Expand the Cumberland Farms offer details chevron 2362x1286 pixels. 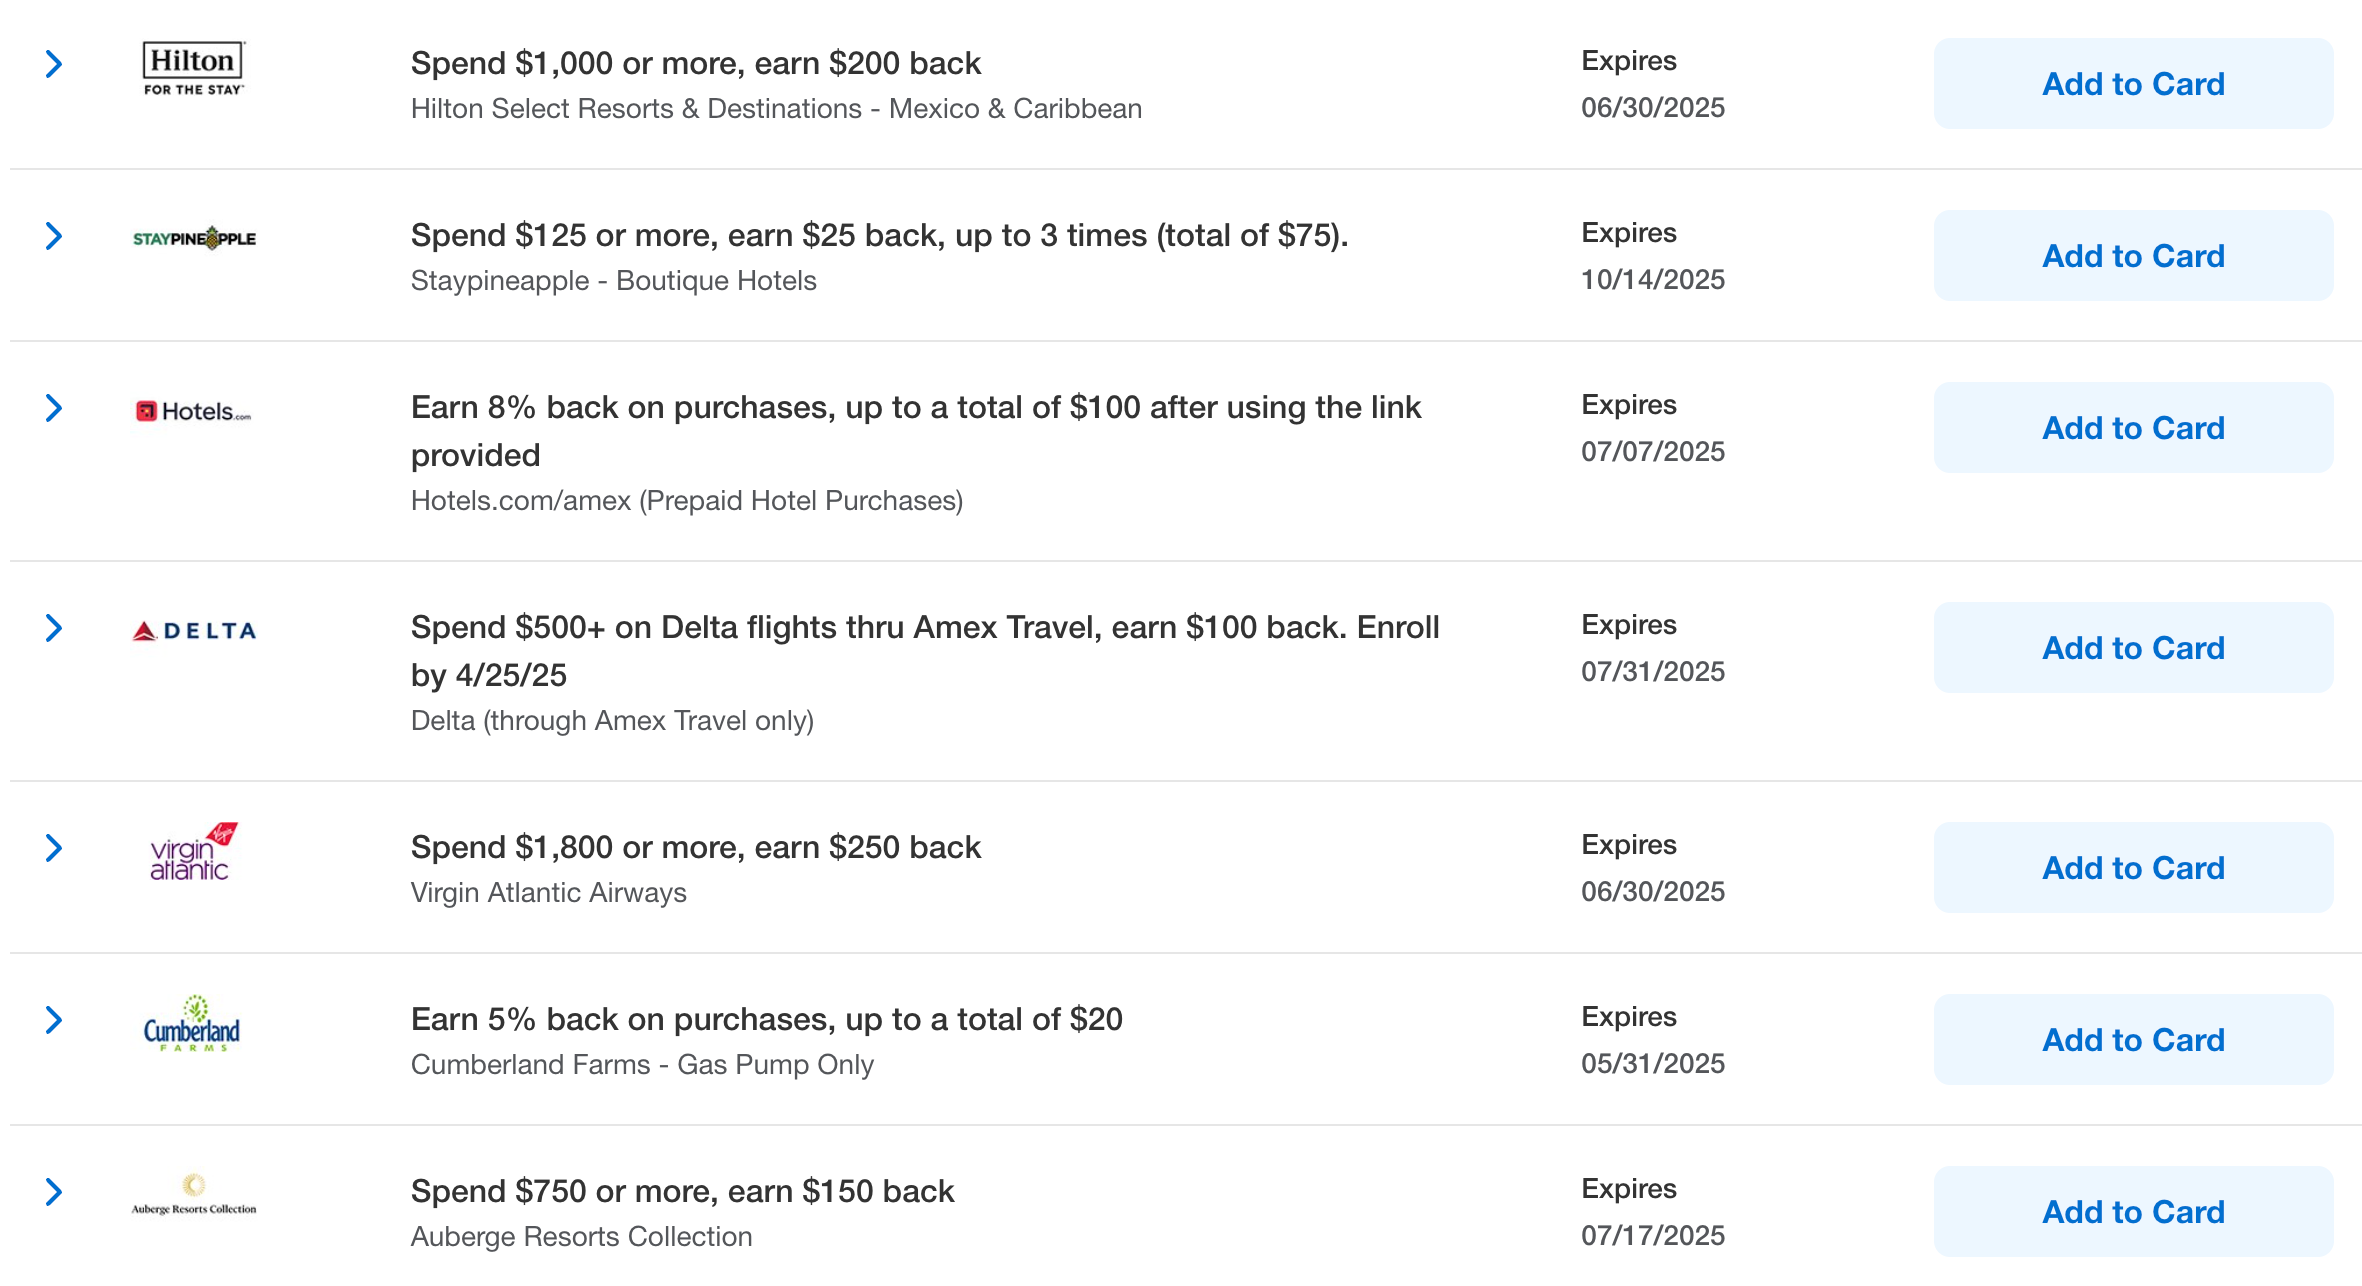(53, 1020)
